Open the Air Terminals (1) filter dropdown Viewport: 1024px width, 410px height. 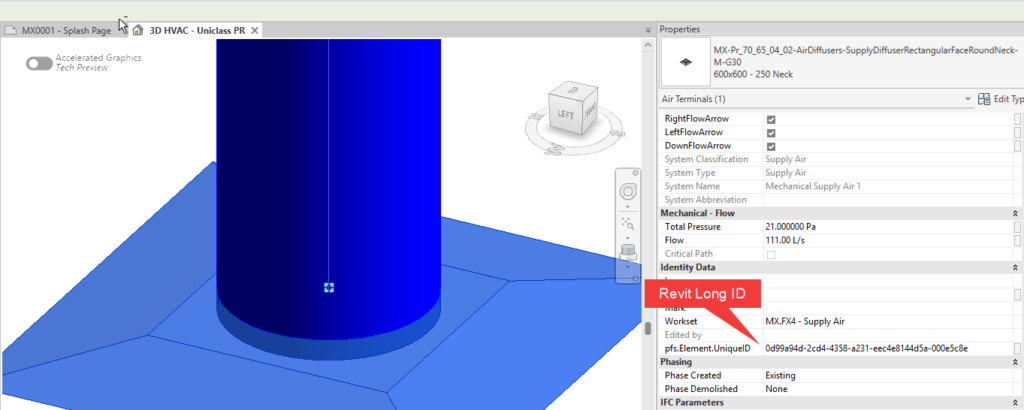[x=968, y=99]
